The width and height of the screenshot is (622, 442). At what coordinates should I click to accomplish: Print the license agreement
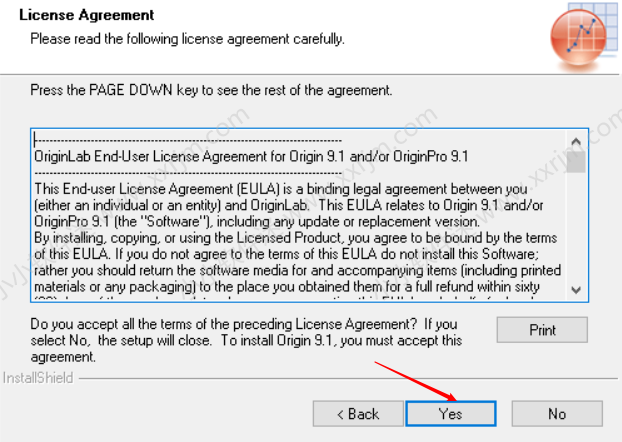point(542,330)
